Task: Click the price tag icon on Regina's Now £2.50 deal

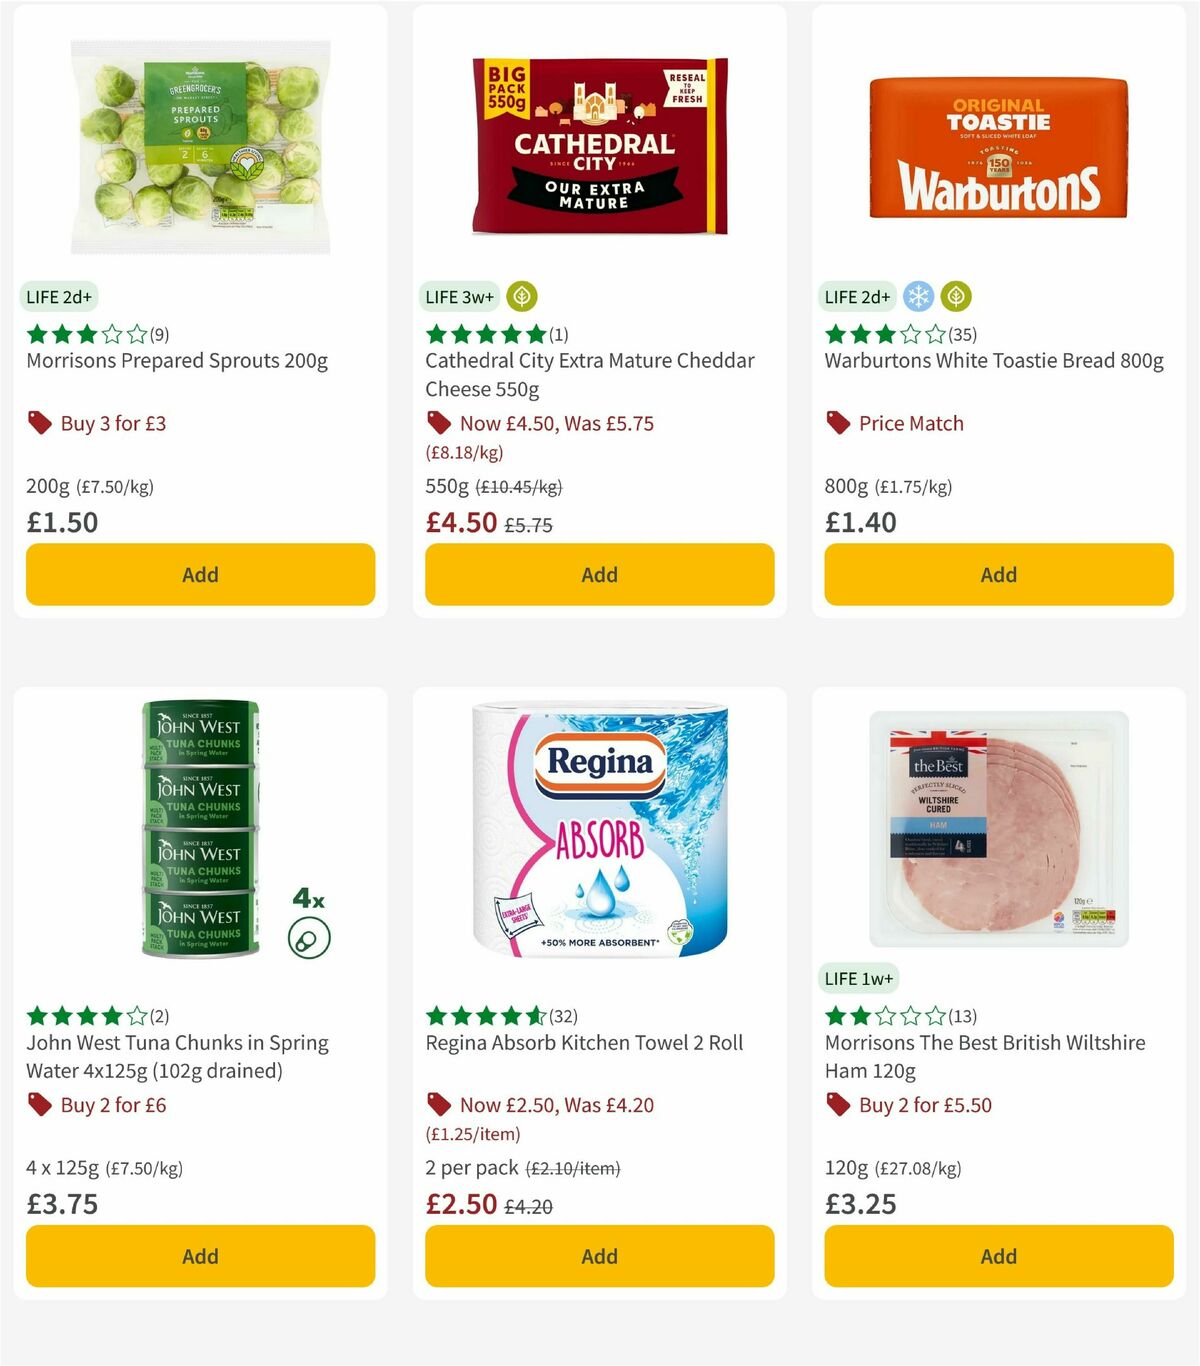Action: 438,1105
